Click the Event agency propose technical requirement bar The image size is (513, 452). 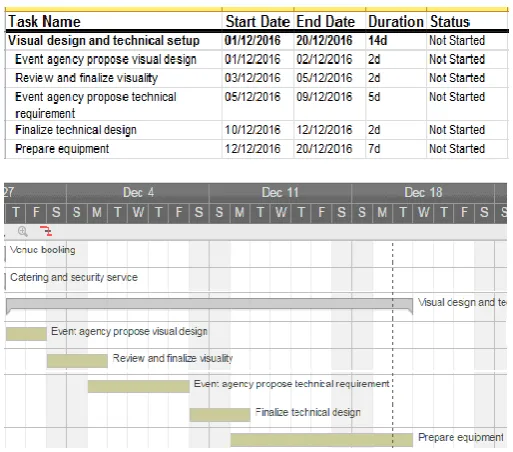click(139, 386)
